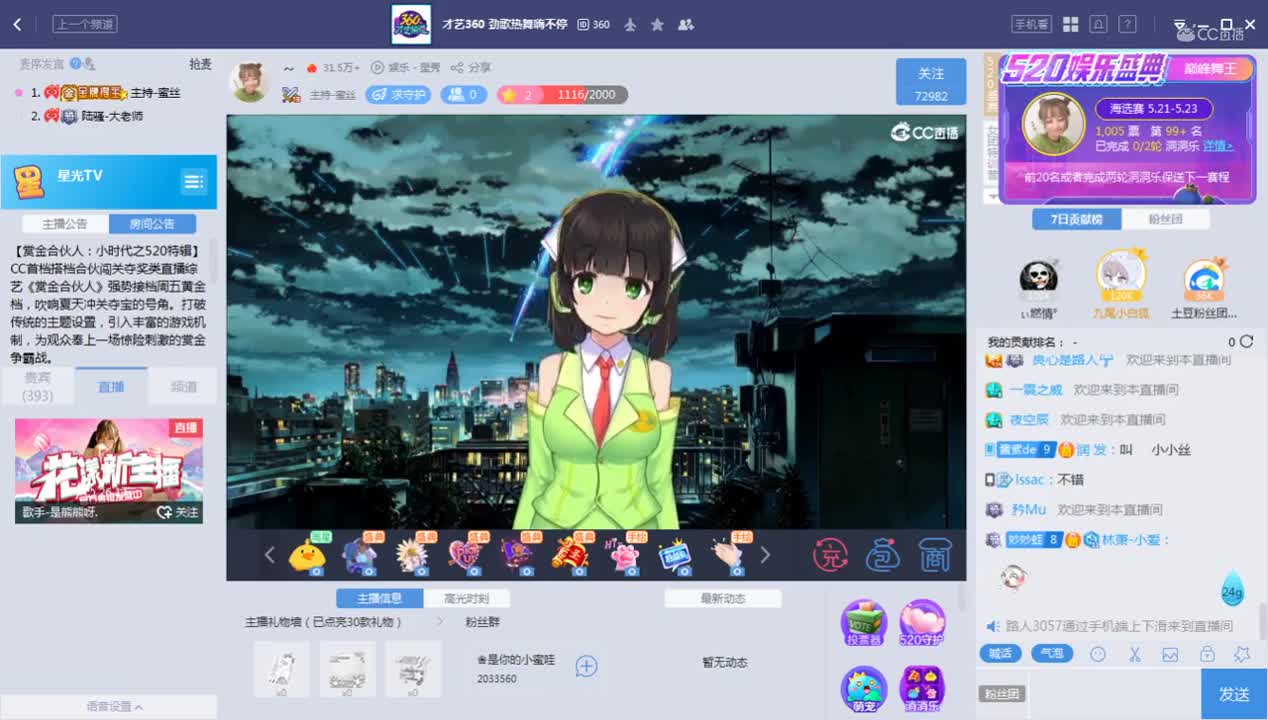Expand the arrow below the banner side tabs

pyautogui.click(x=991, y=196)
